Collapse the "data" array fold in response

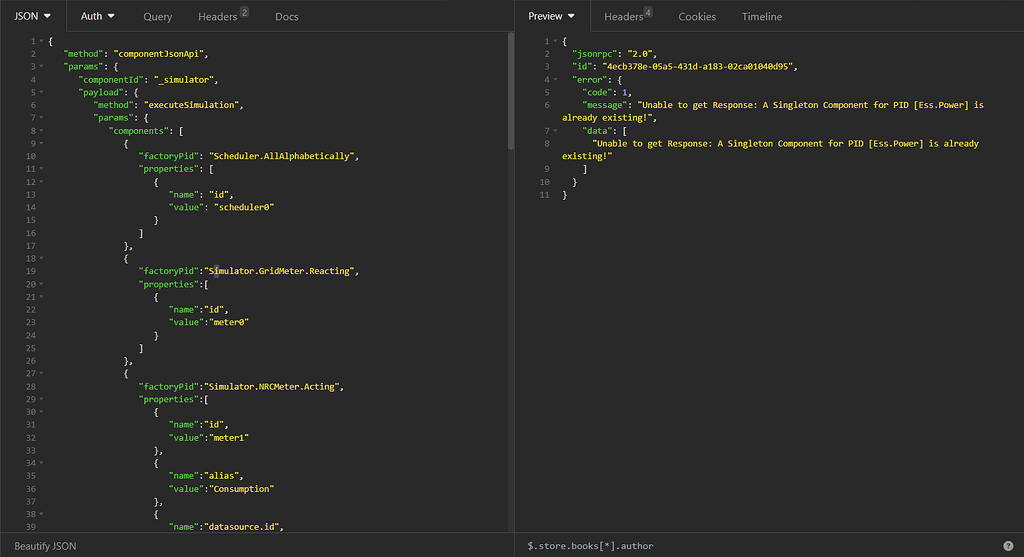[555, 131]
